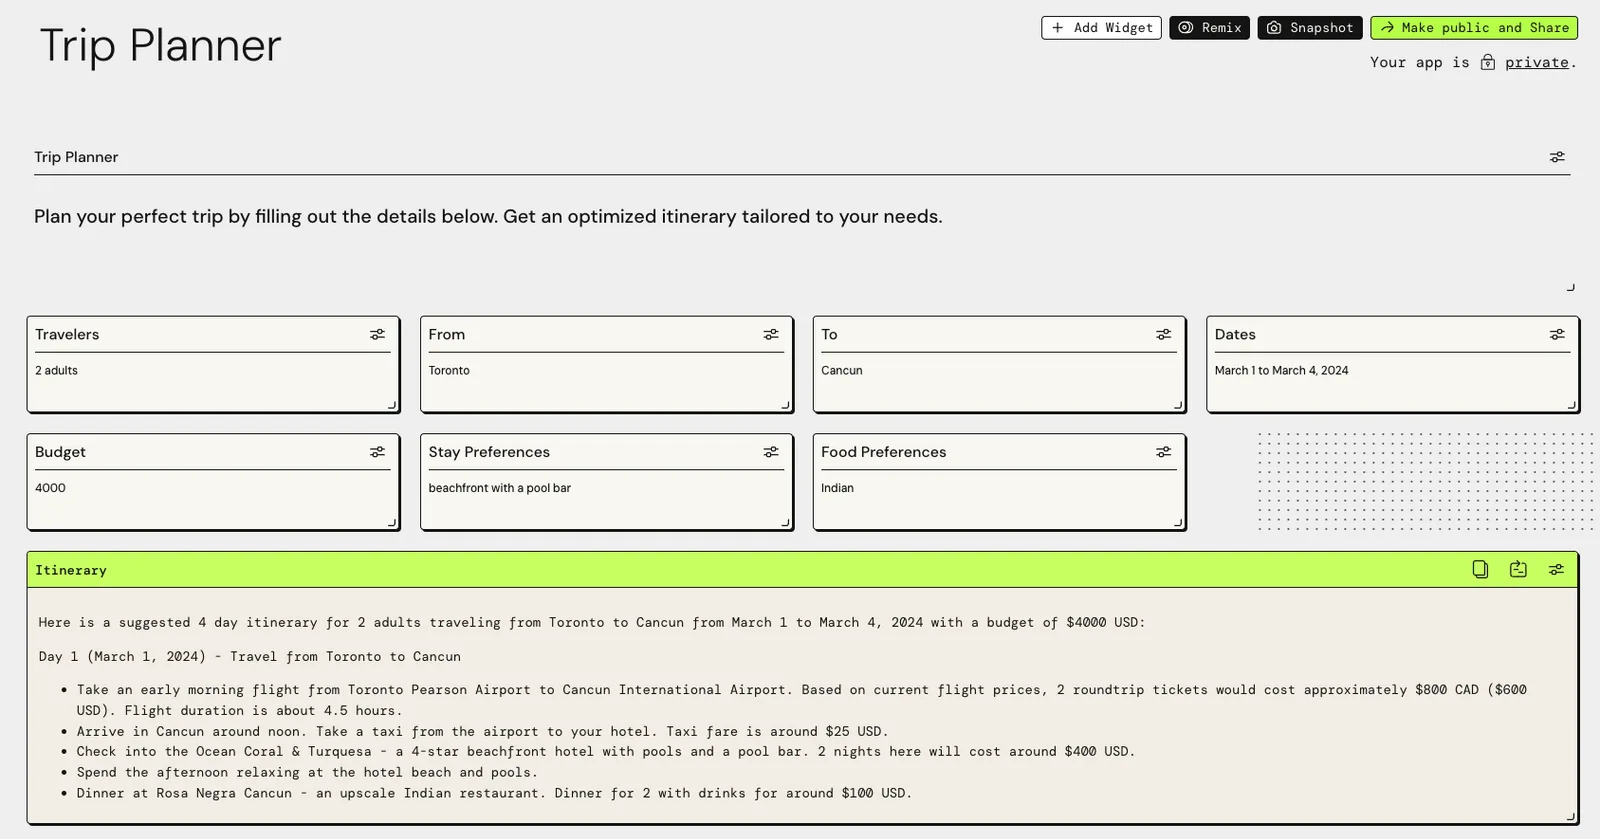Open settings icon on the To widget

click(1164, 335)
